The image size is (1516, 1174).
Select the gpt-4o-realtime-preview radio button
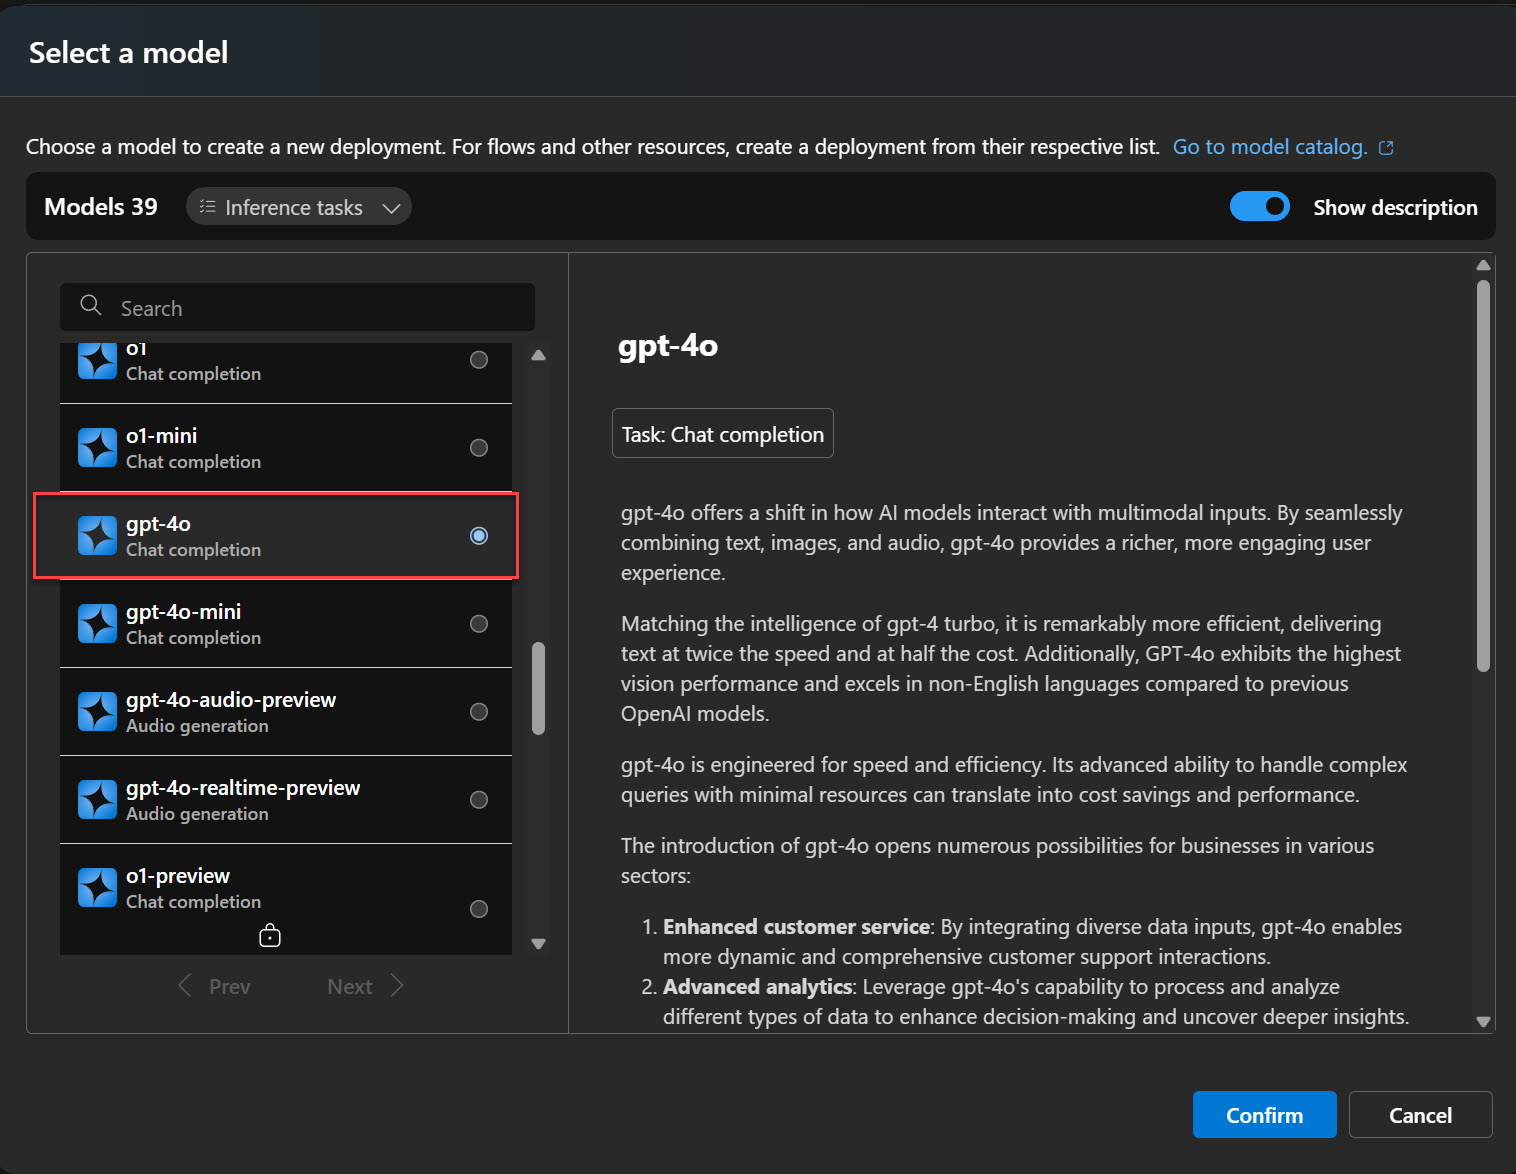click(x=479, y=800)
